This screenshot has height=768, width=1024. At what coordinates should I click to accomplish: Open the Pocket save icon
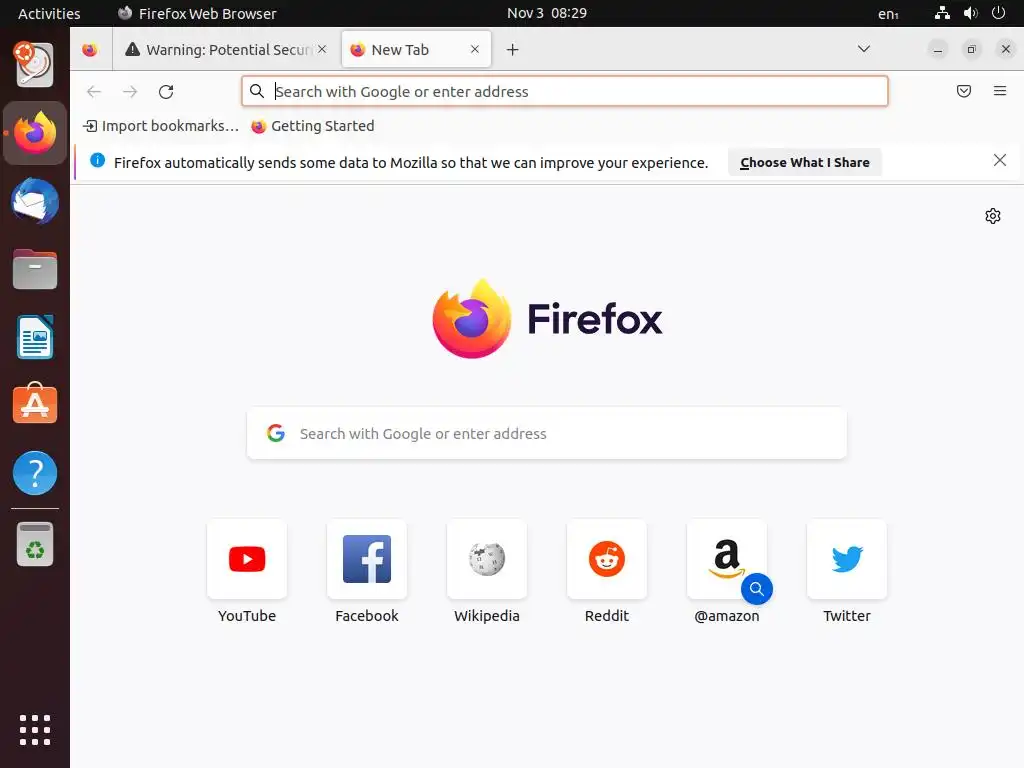(964, 91)
